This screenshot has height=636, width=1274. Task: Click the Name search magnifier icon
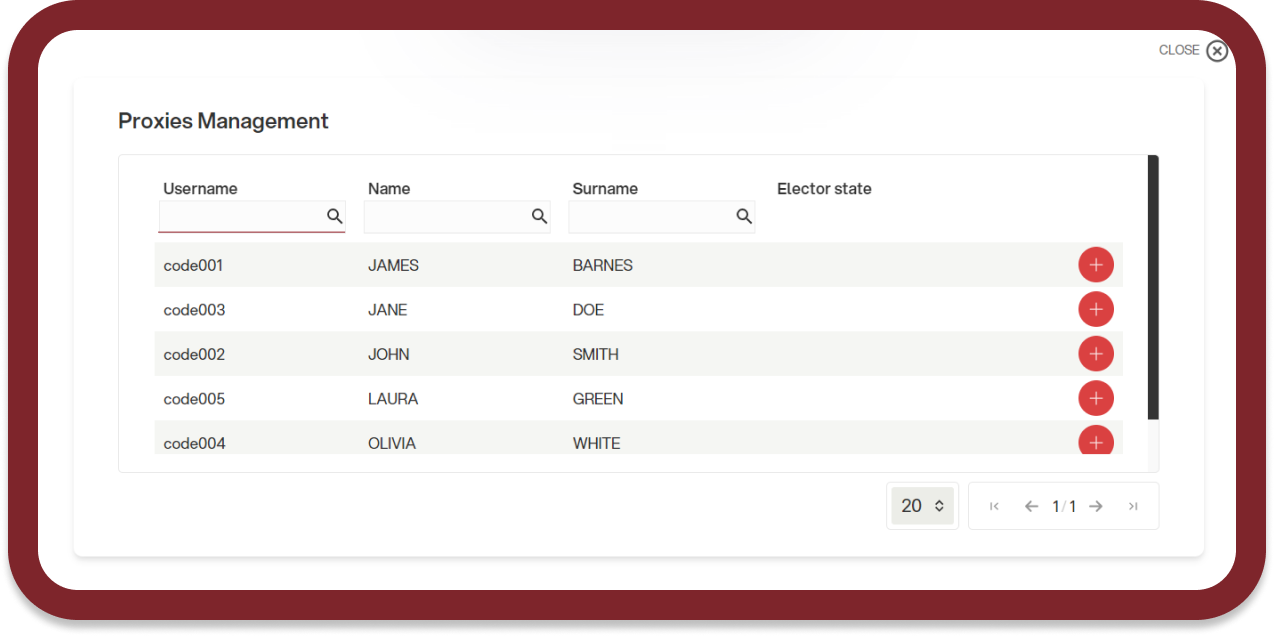(540, 216)
